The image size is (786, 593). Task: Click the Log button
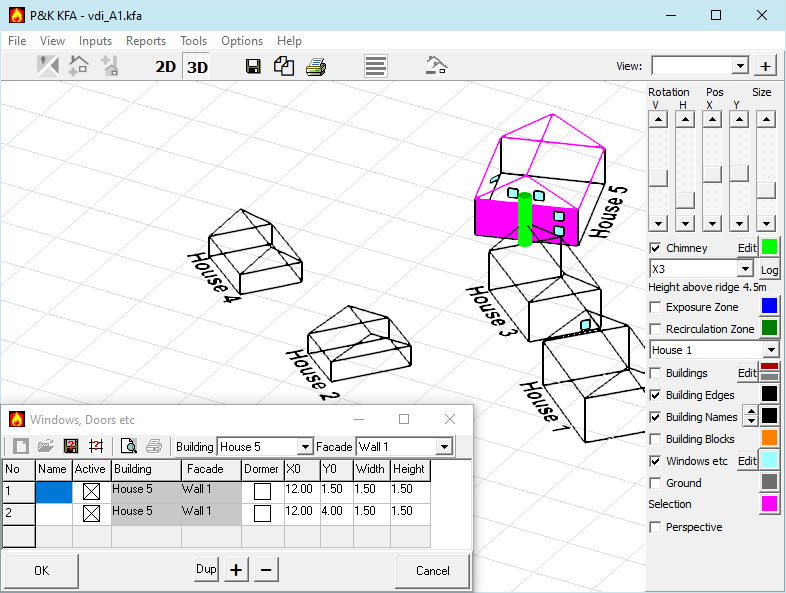(x=769, y=270)
